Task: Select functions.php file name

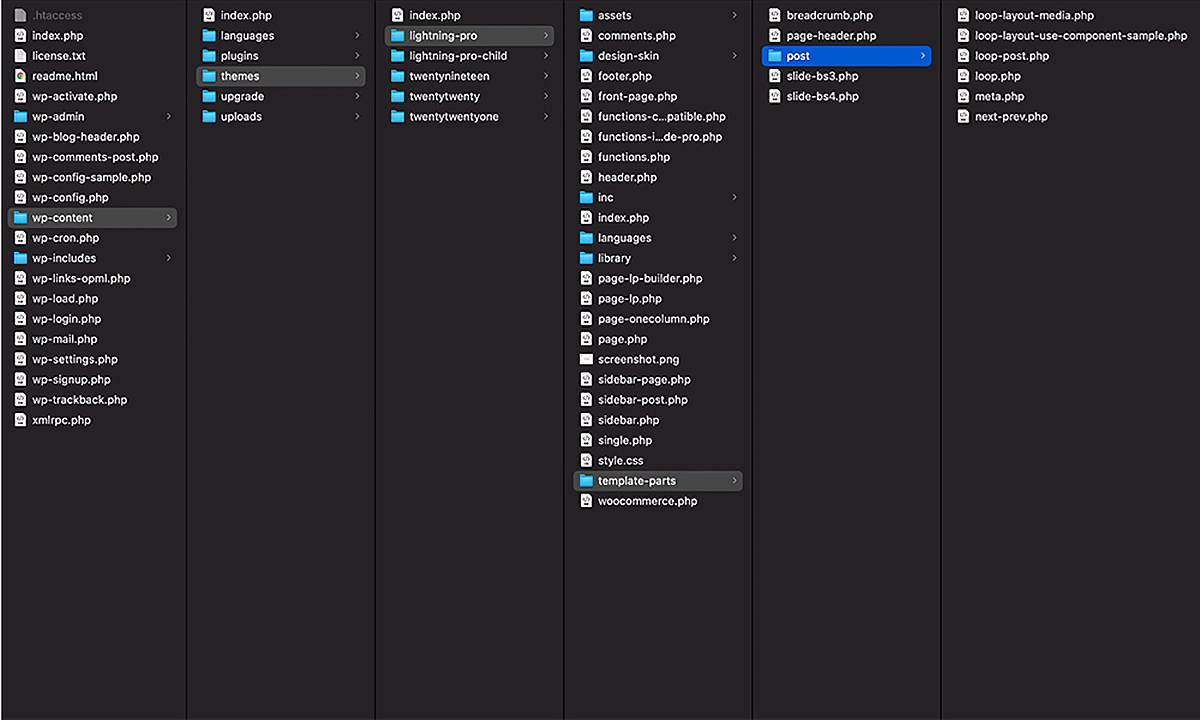Action: [x=634, y=157]
